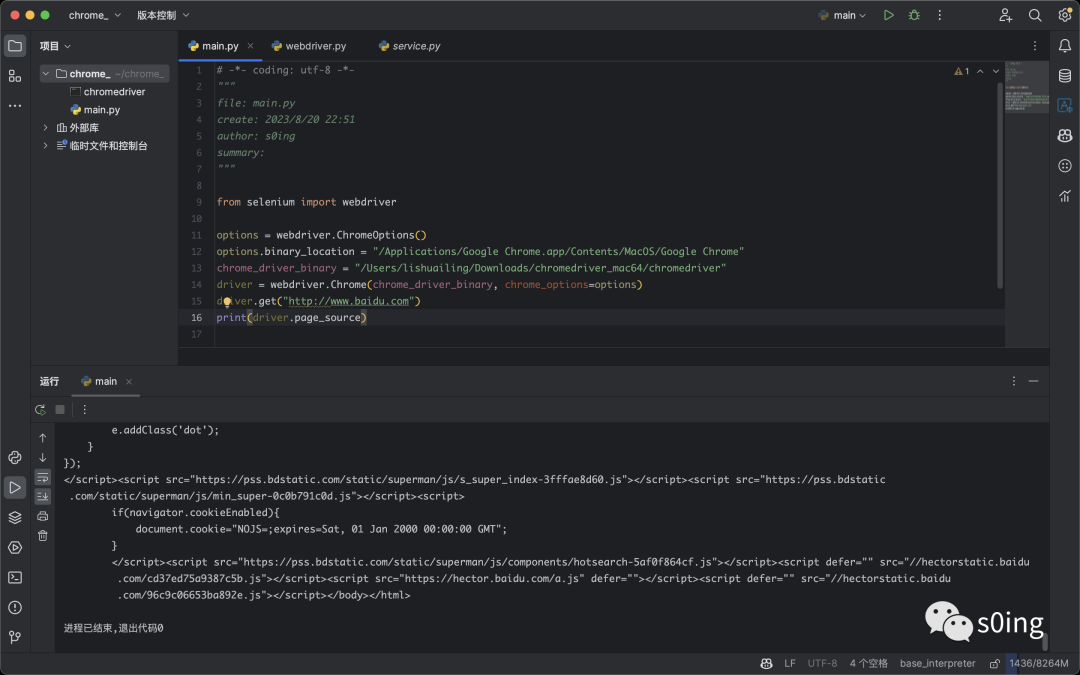This screenshot has height=675, width=1080.
Task: Open Run panel options menu
Action: pos(1014,381)
